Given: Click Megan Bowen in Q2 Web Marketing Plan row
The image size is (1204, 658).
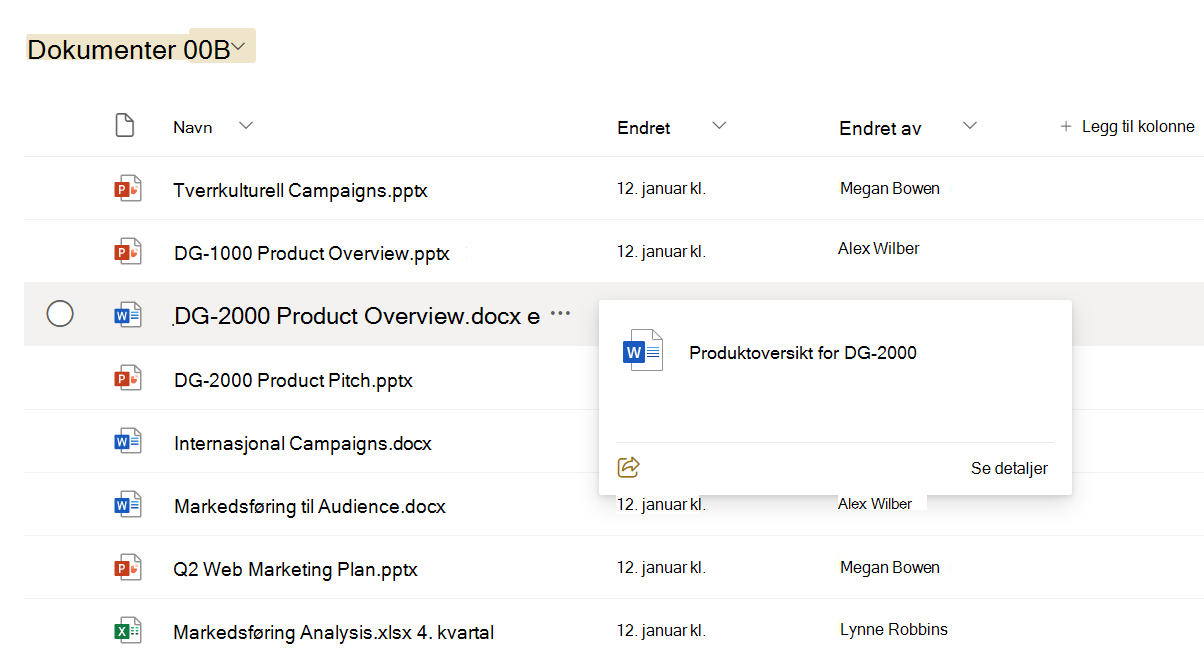Looking at the screenshot, I should [x=890, y=567].
